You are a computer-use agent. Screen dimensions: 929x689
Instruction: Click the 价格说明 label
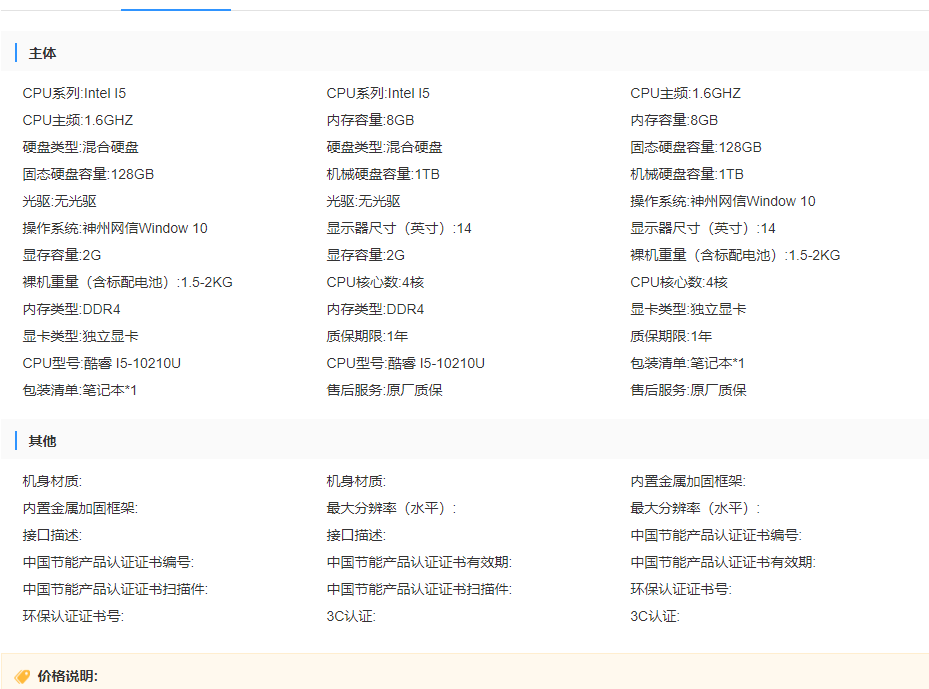[68, 676]
